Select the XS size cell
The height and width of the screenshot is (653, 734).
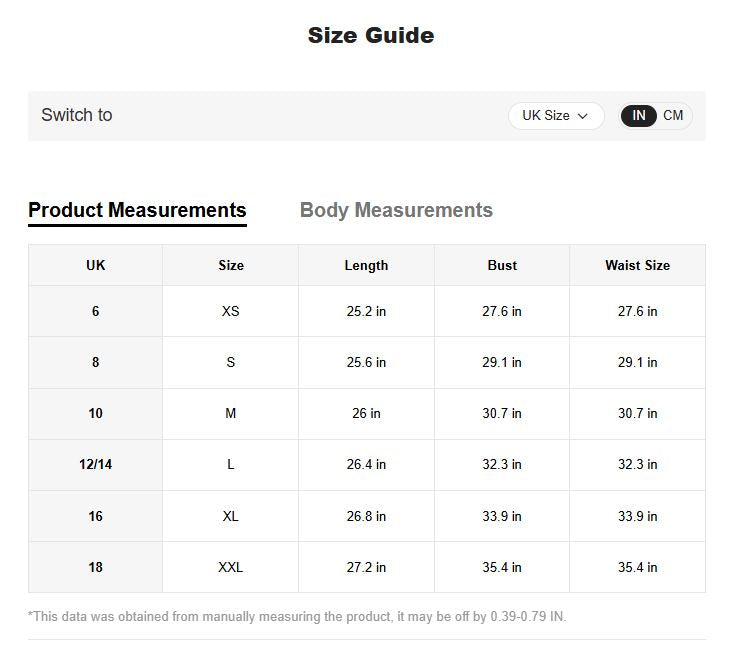231,311
